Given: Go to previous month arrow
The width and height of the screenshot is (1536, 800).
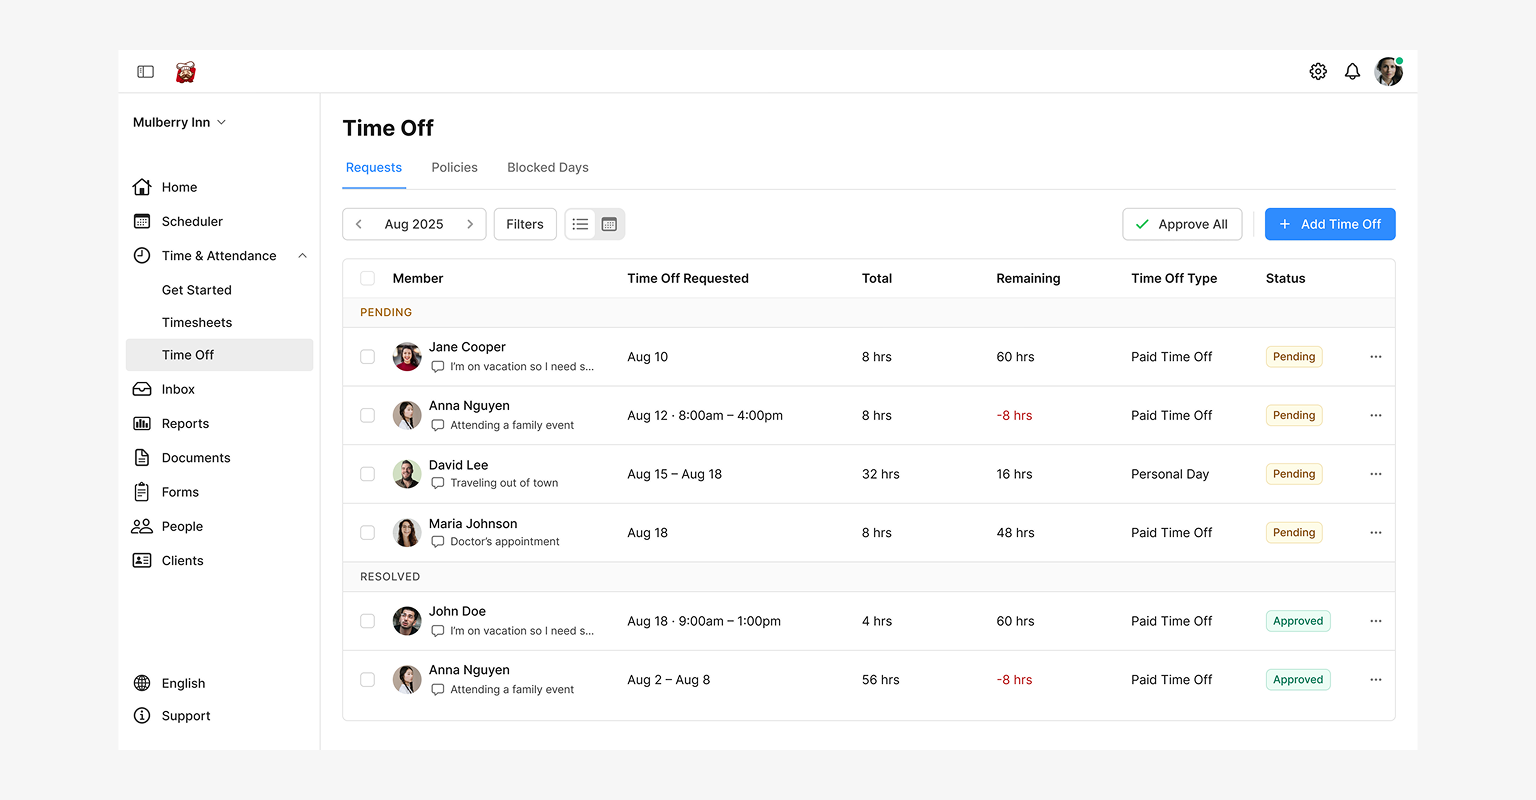Looking at the screenshot, I should tap(359, 224).
